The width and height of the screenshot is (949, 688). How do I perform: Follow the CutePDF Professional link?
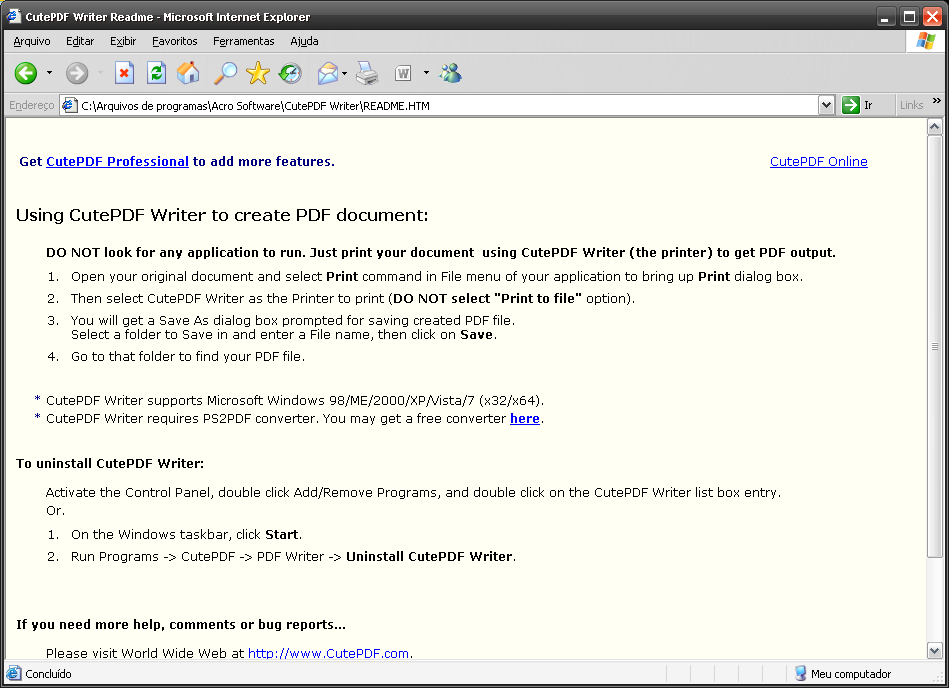pyautogui.click(x=117, y=162)
